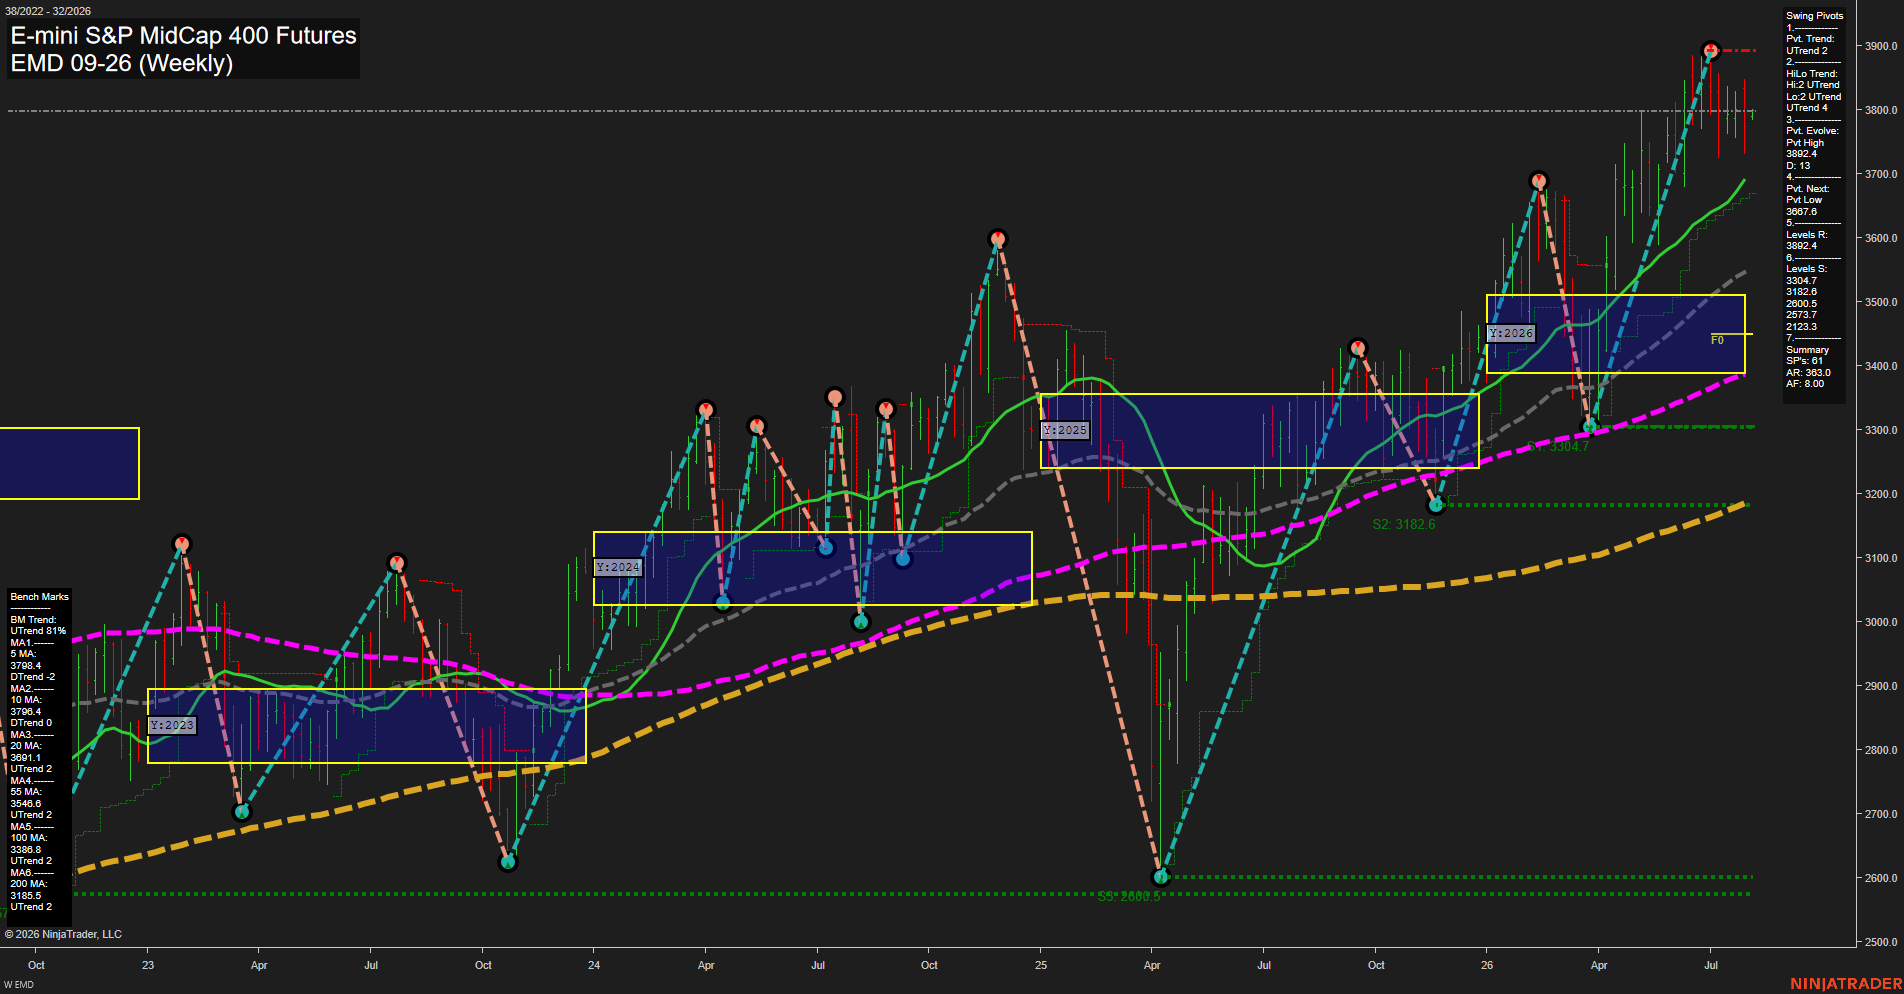Click the 2573.7 support level value
The height and width of the screenshot is (994, 1904).
(x=1801, y=315)
